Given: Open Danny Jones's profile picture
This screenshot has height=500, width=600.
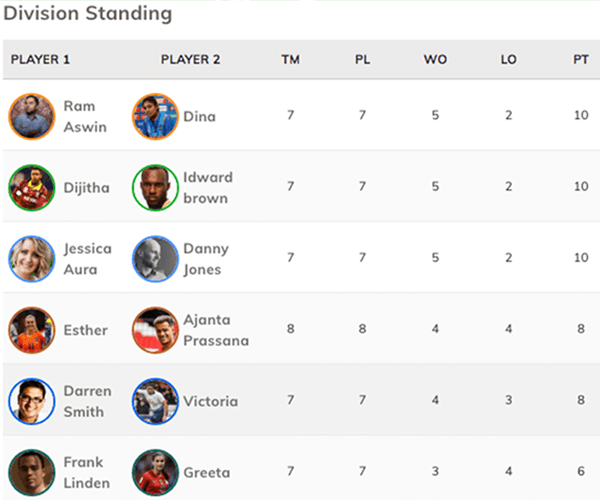Looking at the screenshot, I should point(155,259).
